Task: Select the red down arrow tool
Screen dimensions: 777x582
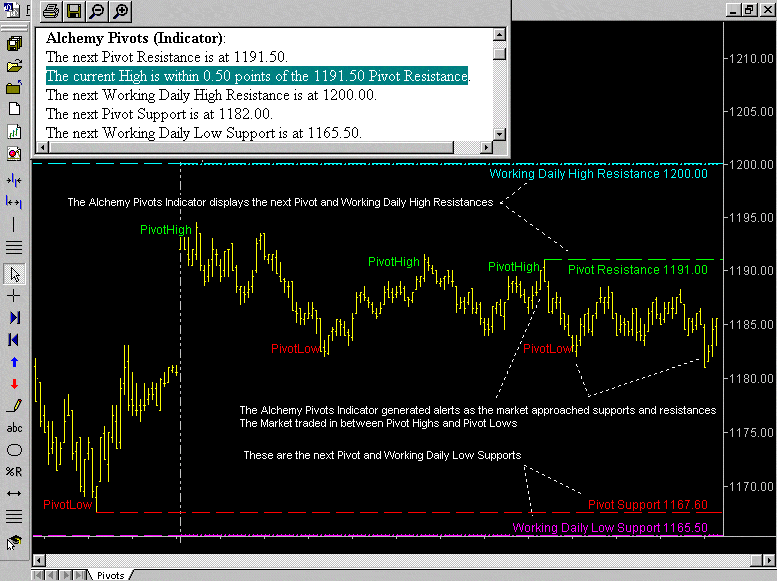Action: tap(14, 384)
